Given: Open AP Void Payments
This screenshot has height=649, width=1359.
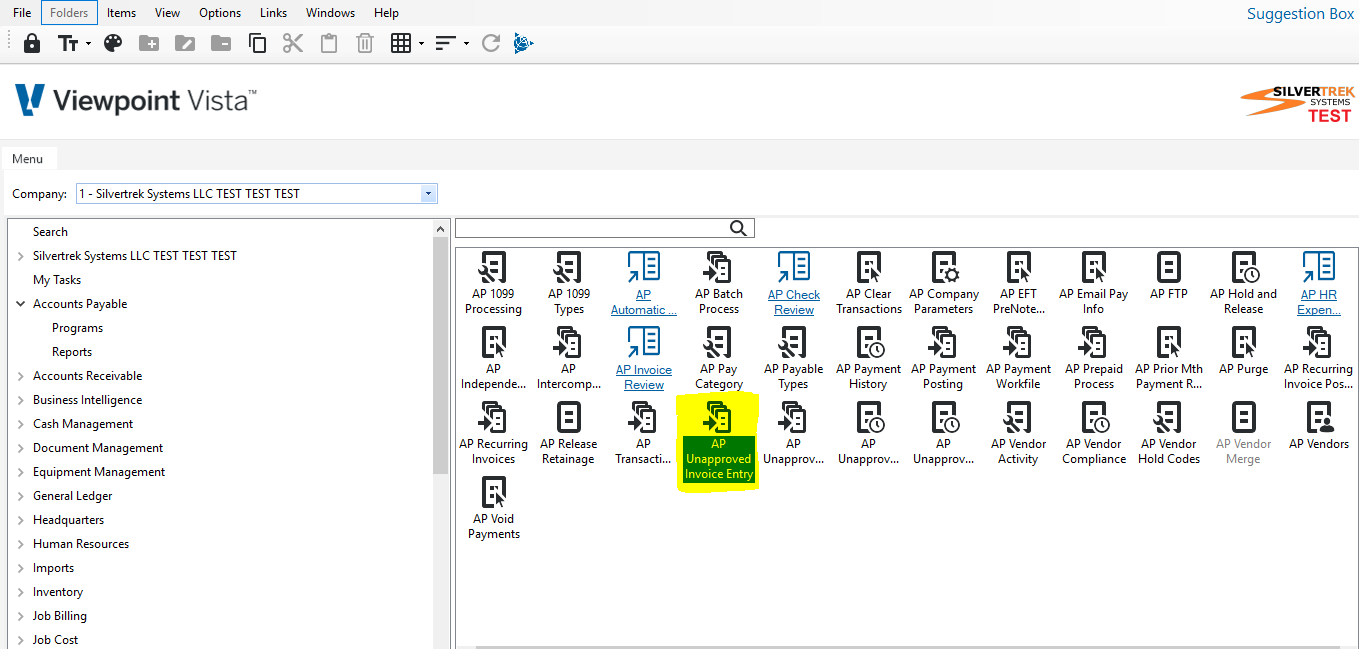Looking at the screenshot, I should coord(493,508).
